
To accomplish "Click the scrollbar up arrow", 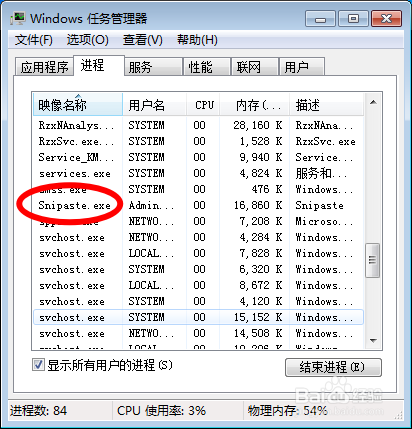I will [373, 102].
